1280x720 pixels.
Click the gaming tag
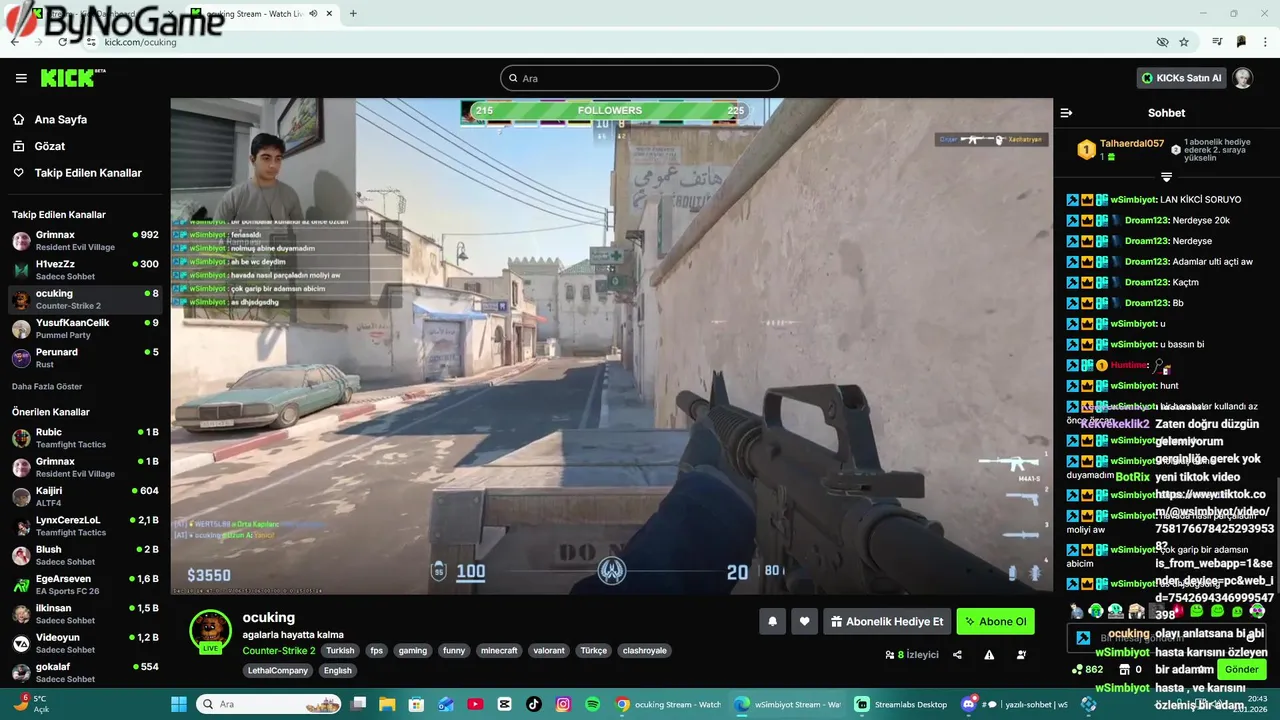pyautogui.click(x=413, y=650)
